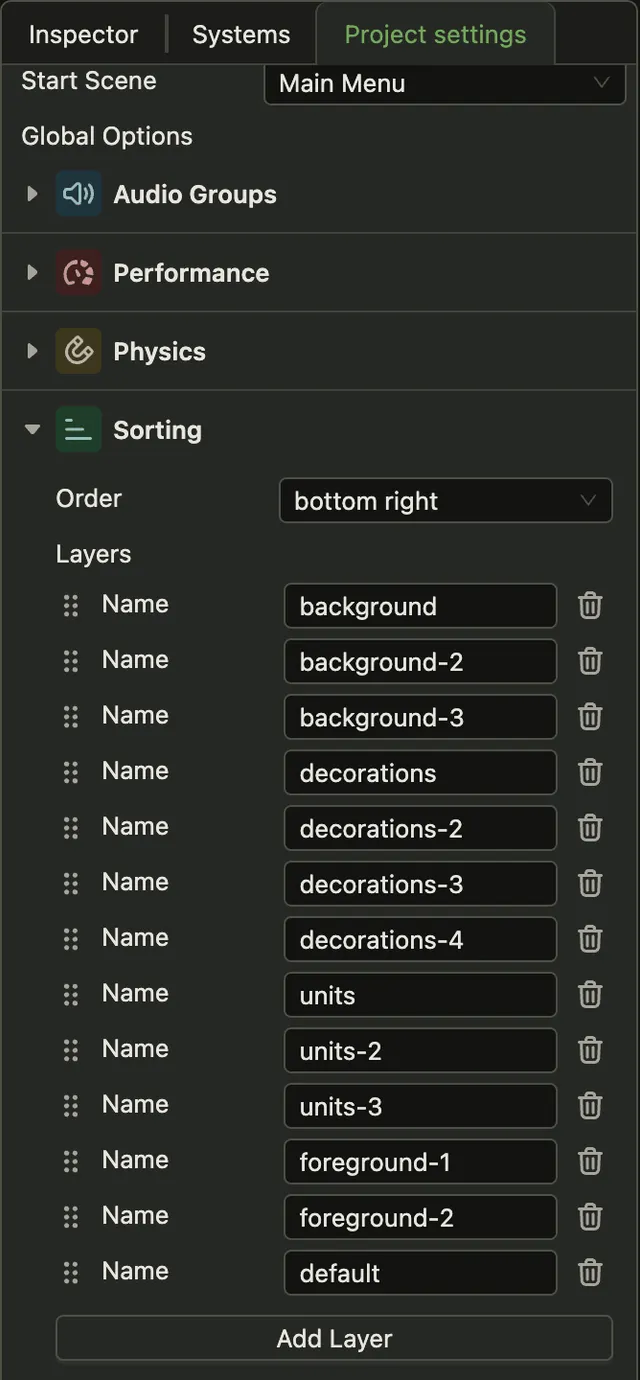Switch to the Systems tab
Viewport: 640px width, 1380px height.
(x=241, y=34)
